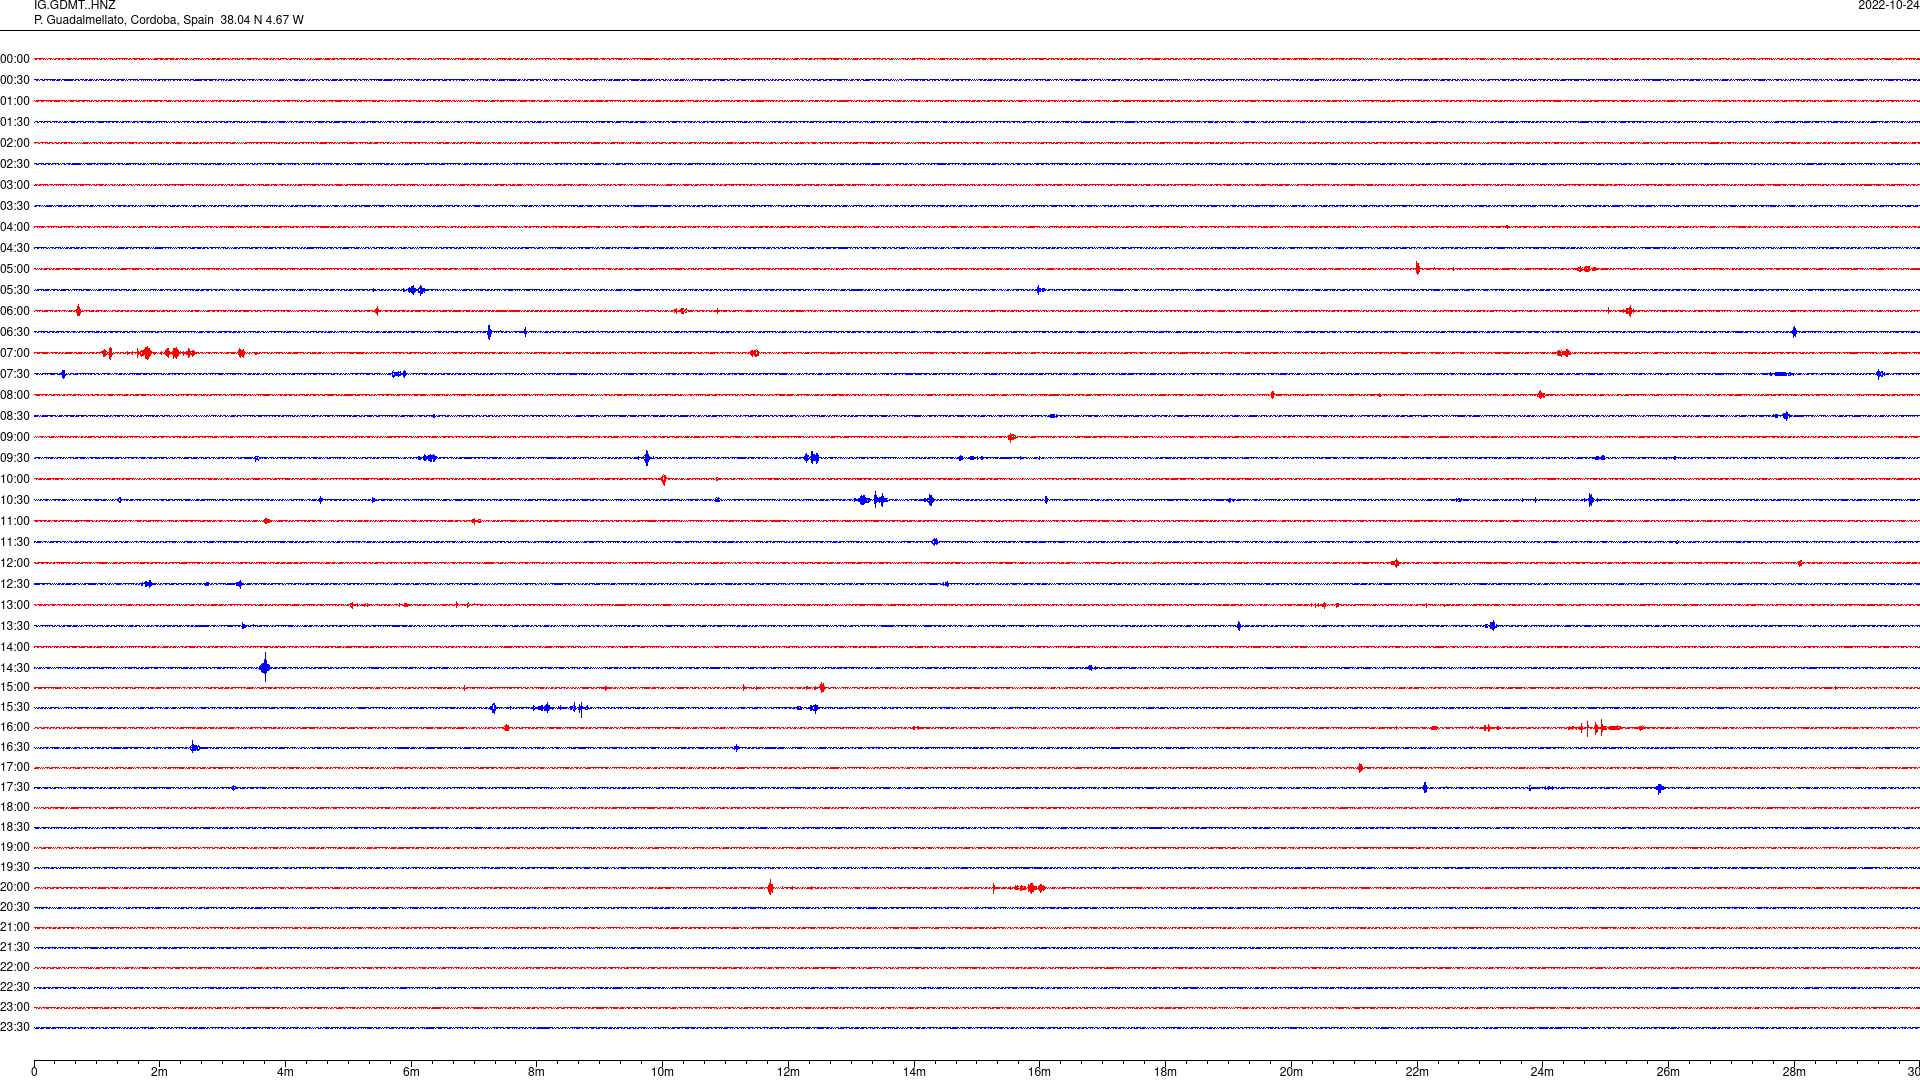Click the 6m axis tick label

pyautogui.click(x=411, y=1072)
